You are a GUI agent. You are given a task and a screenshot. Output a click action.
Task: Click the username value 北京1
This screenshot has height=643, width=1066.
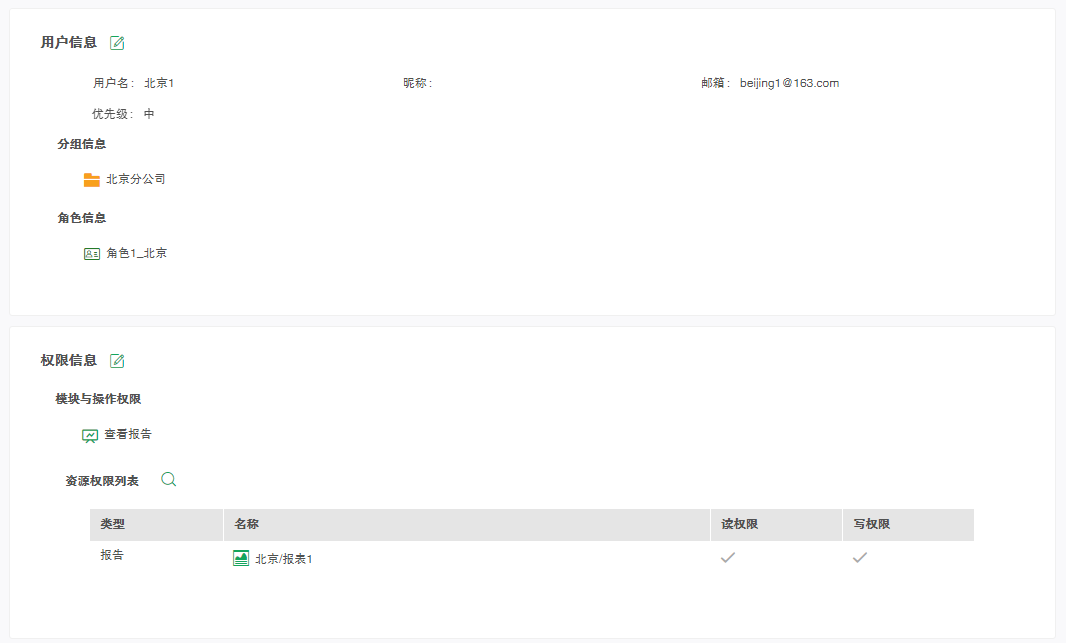(159, 83)
